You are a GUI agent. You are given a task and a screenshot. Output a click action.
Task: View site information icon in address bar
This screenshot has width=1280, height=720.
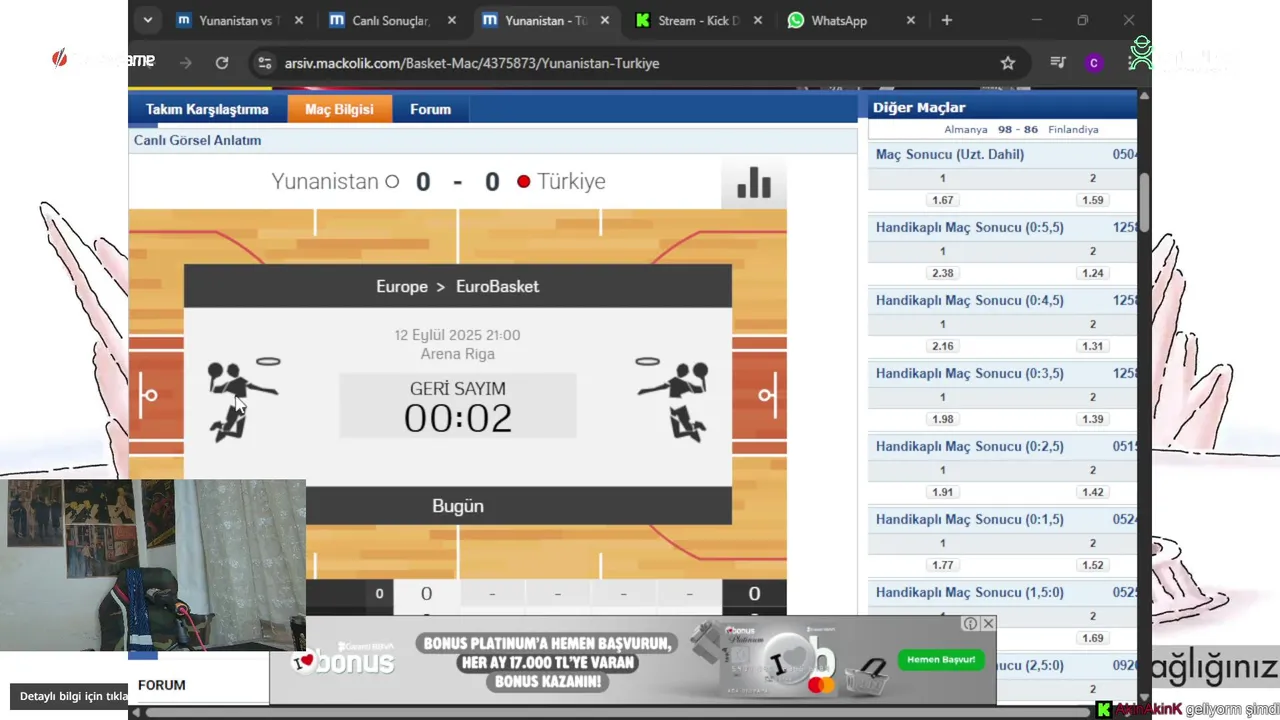[264, 63]
